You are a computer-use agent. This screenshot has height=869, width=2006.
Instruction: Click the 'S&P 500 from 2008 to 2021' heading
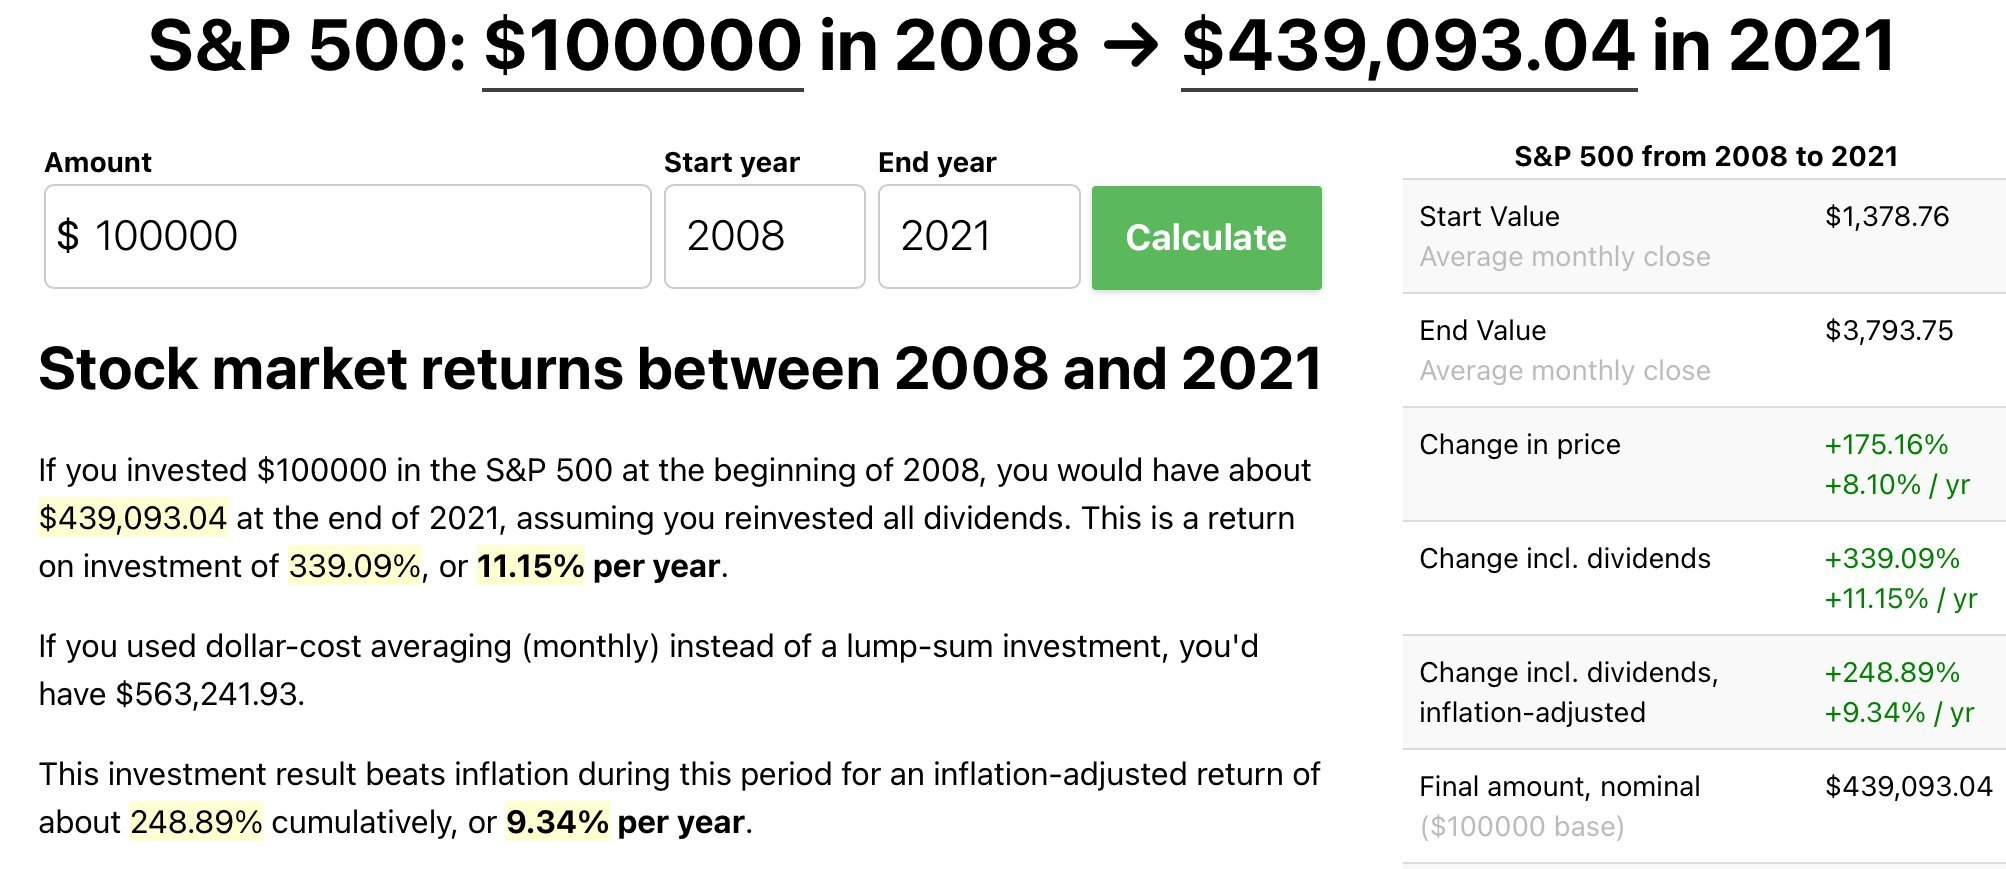pos(1705,156)
